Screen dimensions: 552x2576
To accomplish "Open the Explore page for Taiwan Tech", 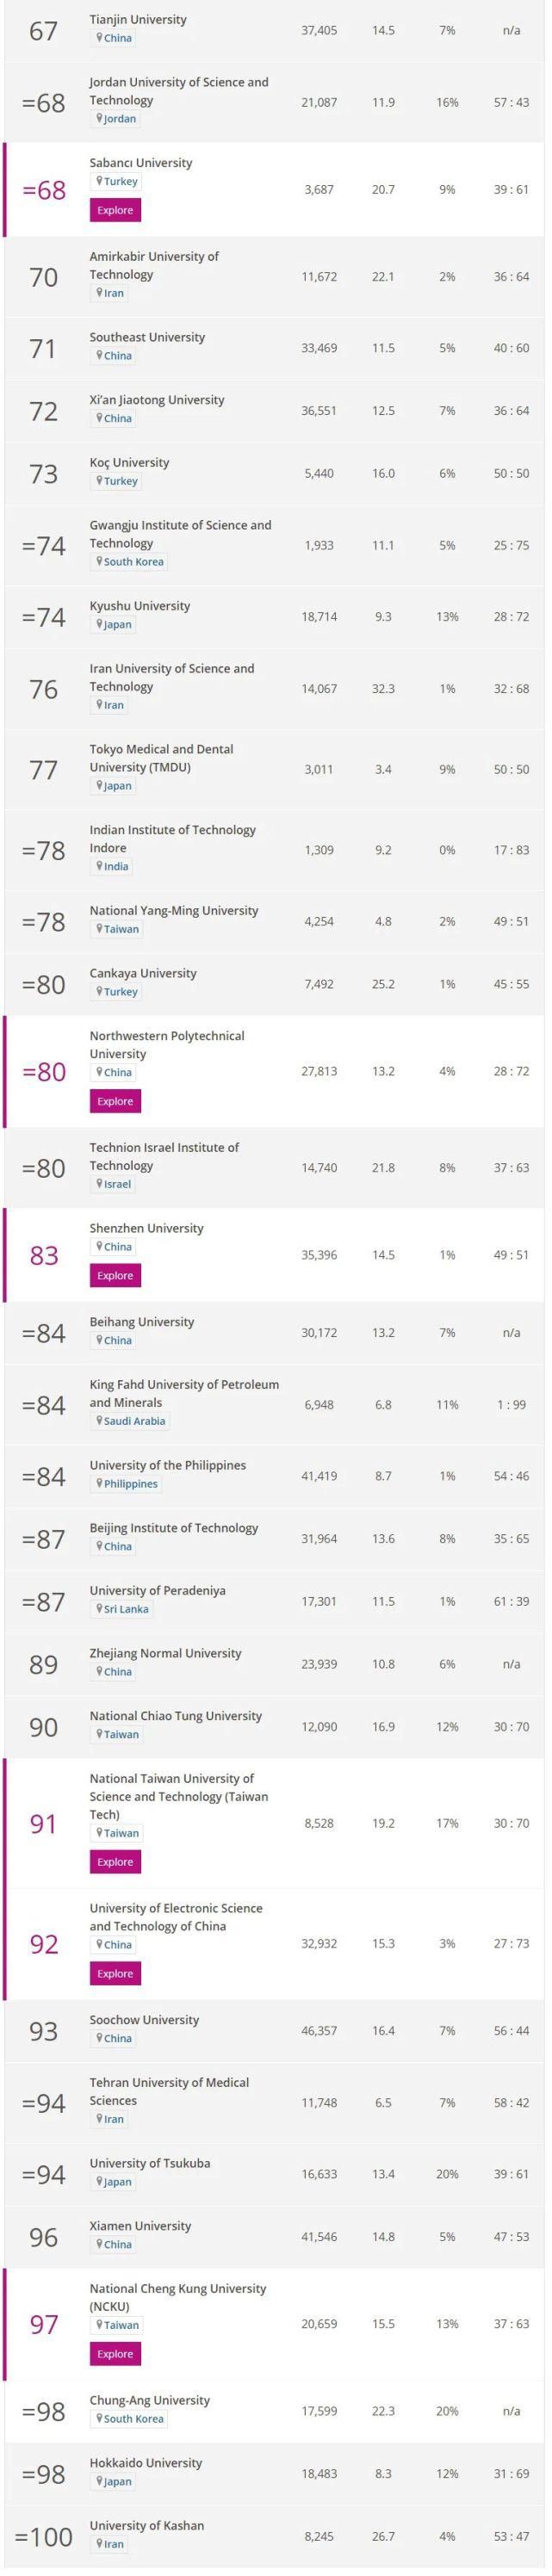I will [x=115, y=1861].
